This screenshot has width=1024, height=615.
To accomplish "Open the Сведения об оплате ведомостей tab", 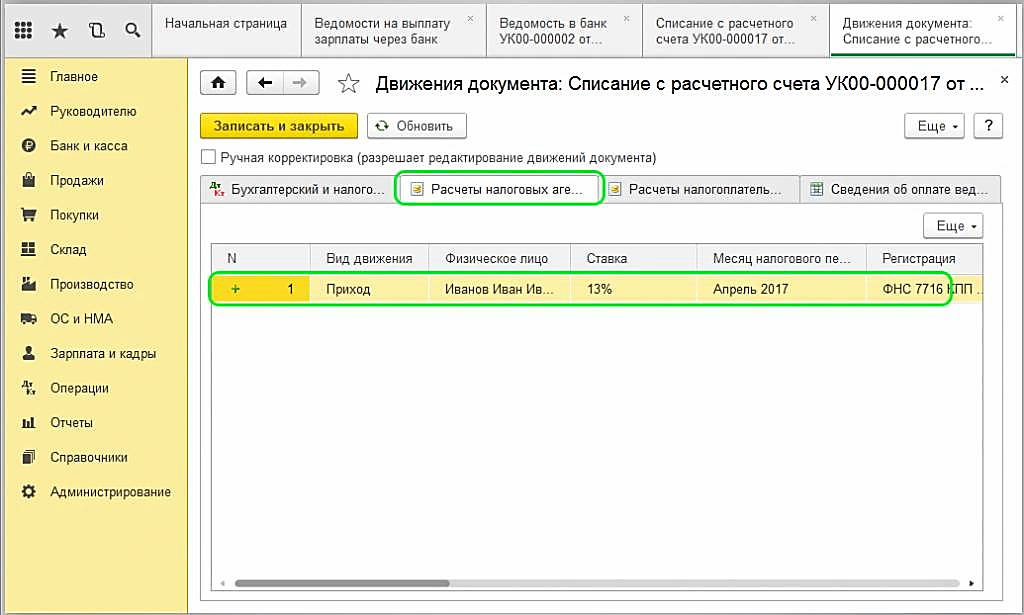I will pos(901,189).
